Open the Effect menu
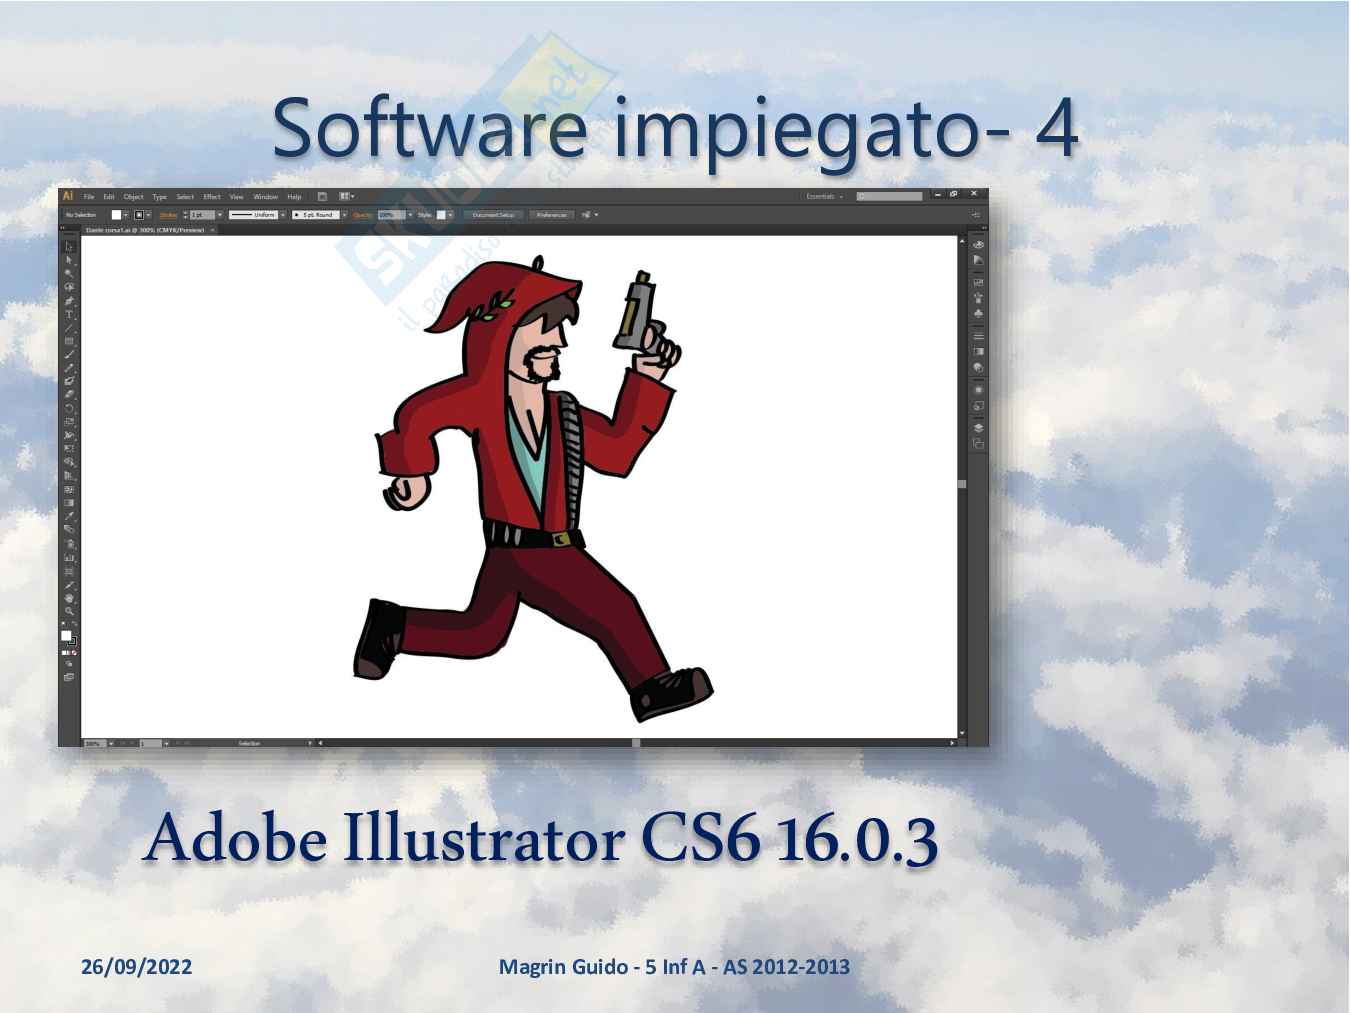The height and width of the screenshot is (1013, 1350). (x=212, y=197)
